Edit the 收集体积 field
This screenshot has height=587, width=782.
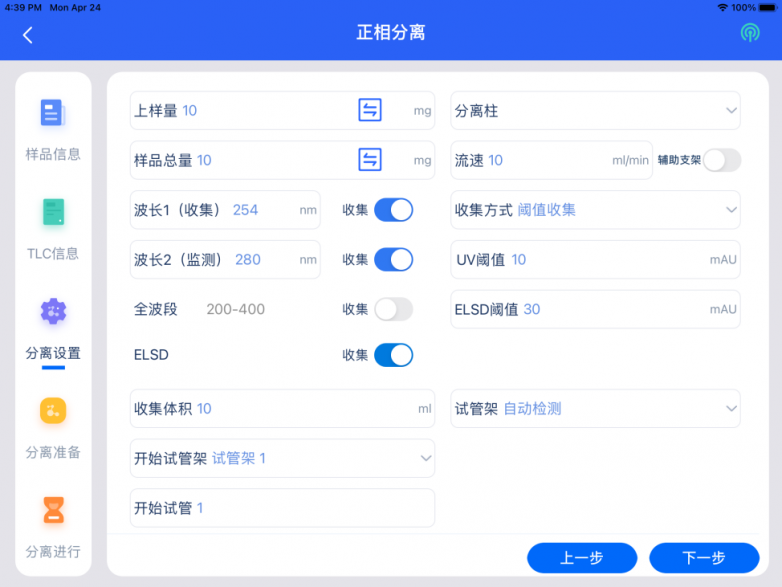pyautogui.click(x=282, y=408)
